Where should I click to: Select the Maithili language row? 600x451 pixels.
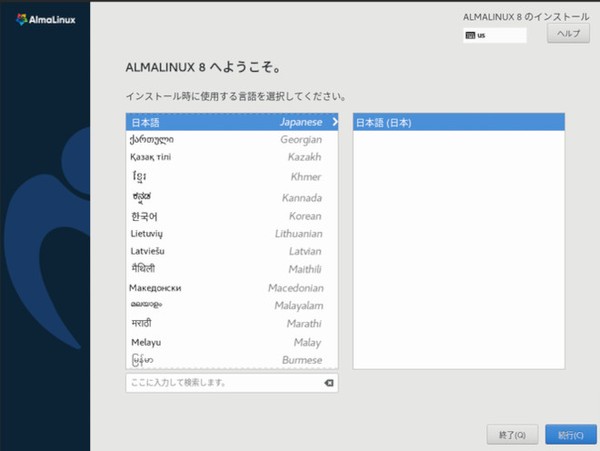tap(232, 269)
